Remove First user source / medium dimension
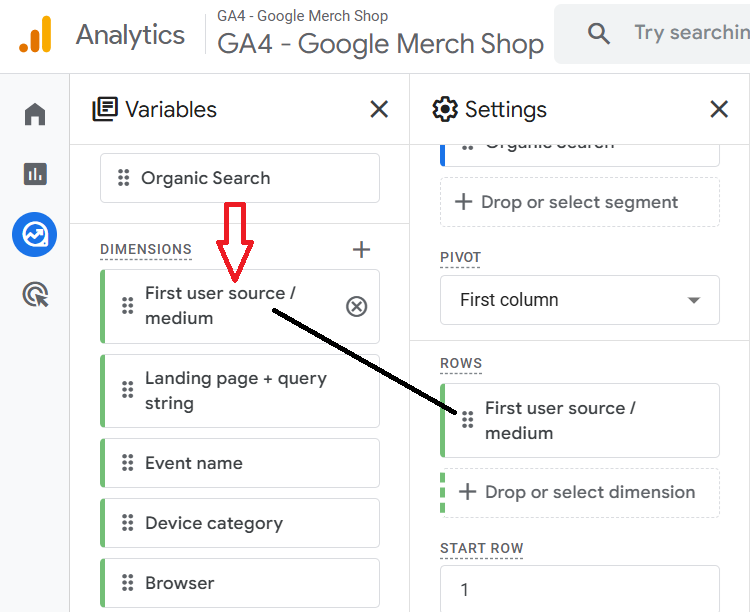 click(x=356, y=306)
